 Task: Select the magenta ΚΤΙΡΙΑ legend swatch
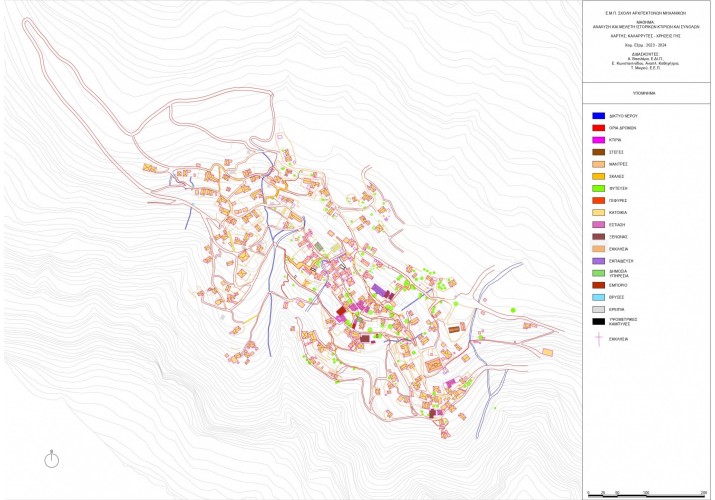(x=598, y=140)
